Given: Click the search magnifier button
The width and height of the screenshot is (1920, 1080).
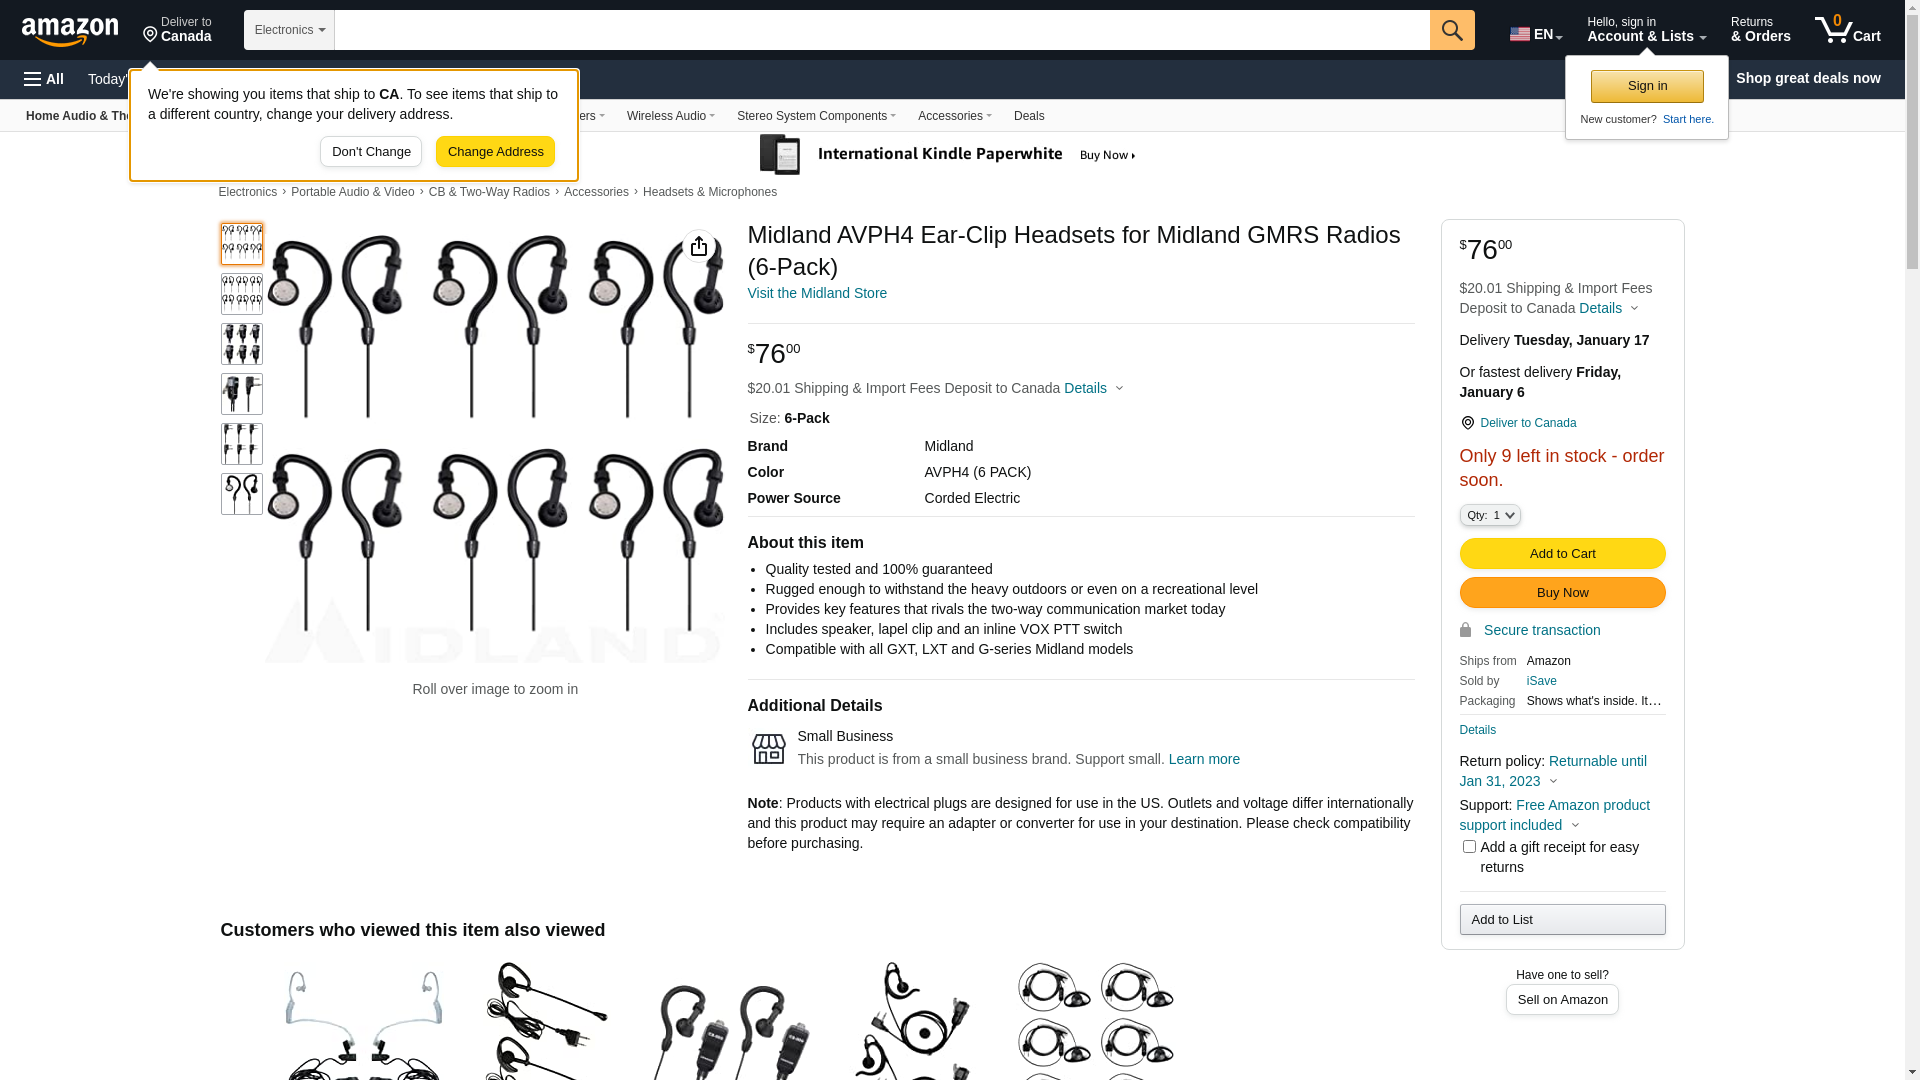Looking at the screenshot, I should coord(1452,30).
